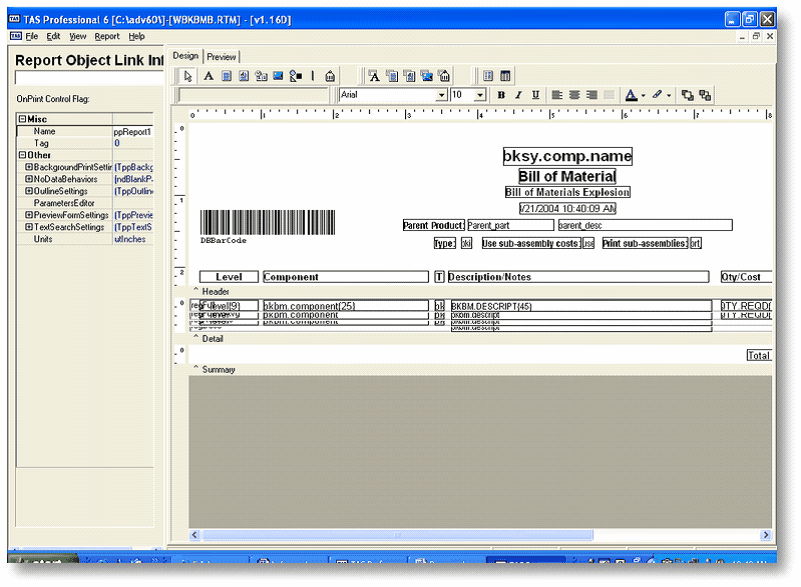
Task: Click the Units property value utInches
Action: [x=133, y=239]
